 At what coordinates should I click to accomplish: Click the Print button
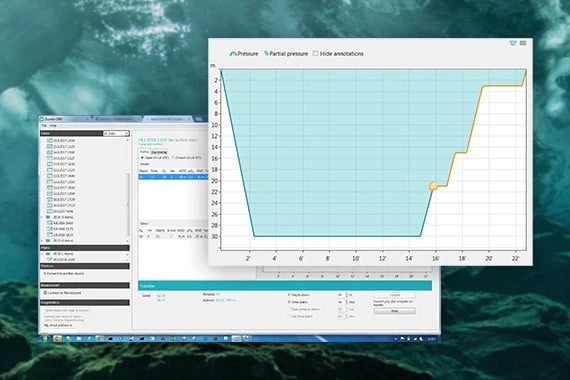394,311
